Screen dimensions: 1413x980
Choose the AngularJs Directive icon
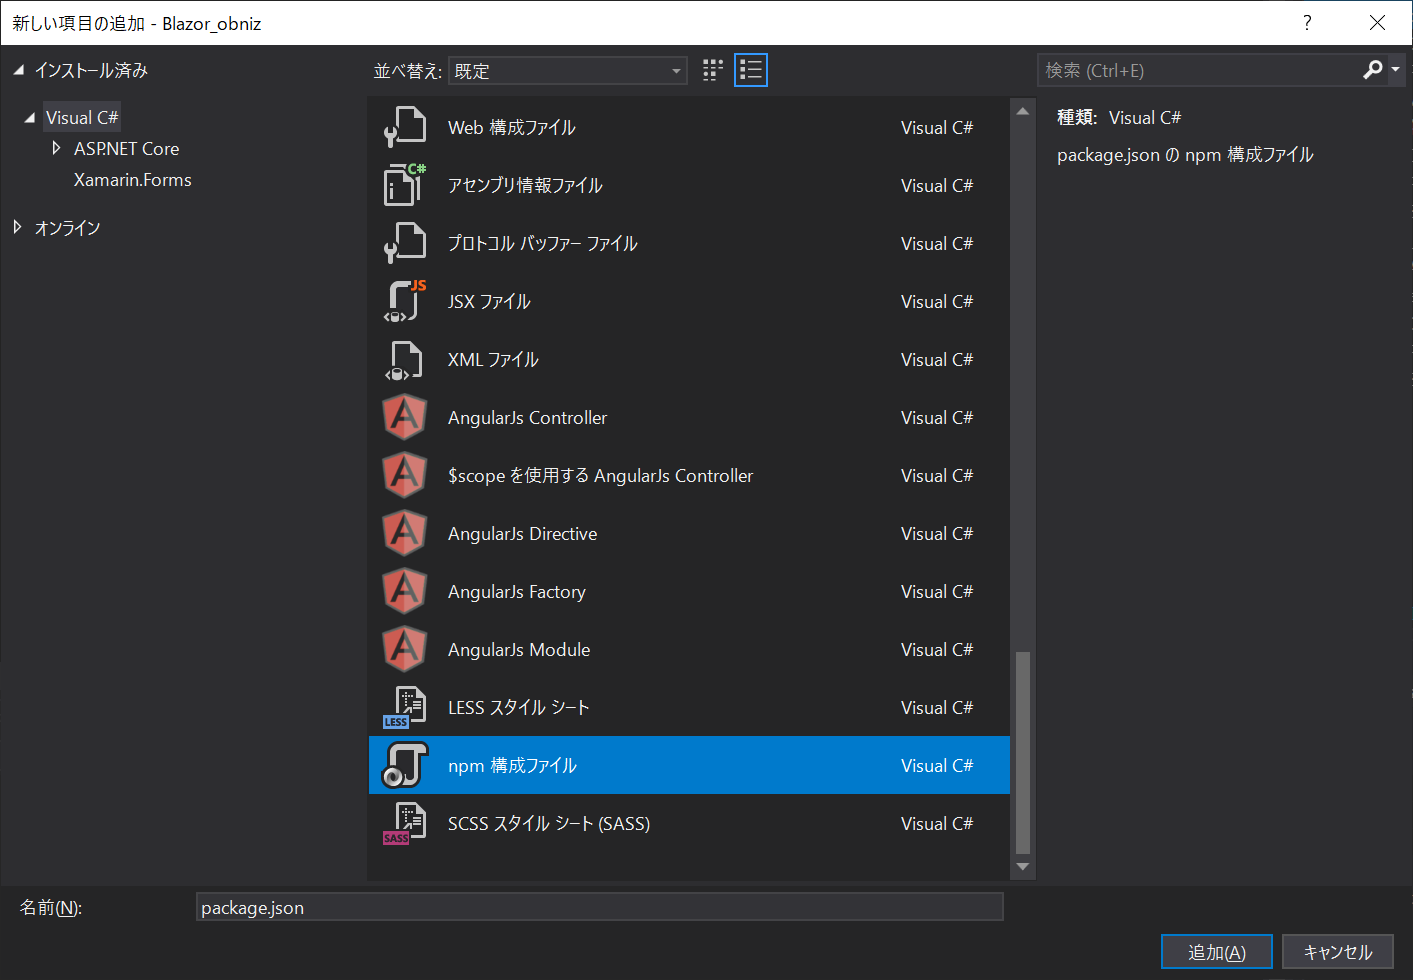tap(405, 533)
